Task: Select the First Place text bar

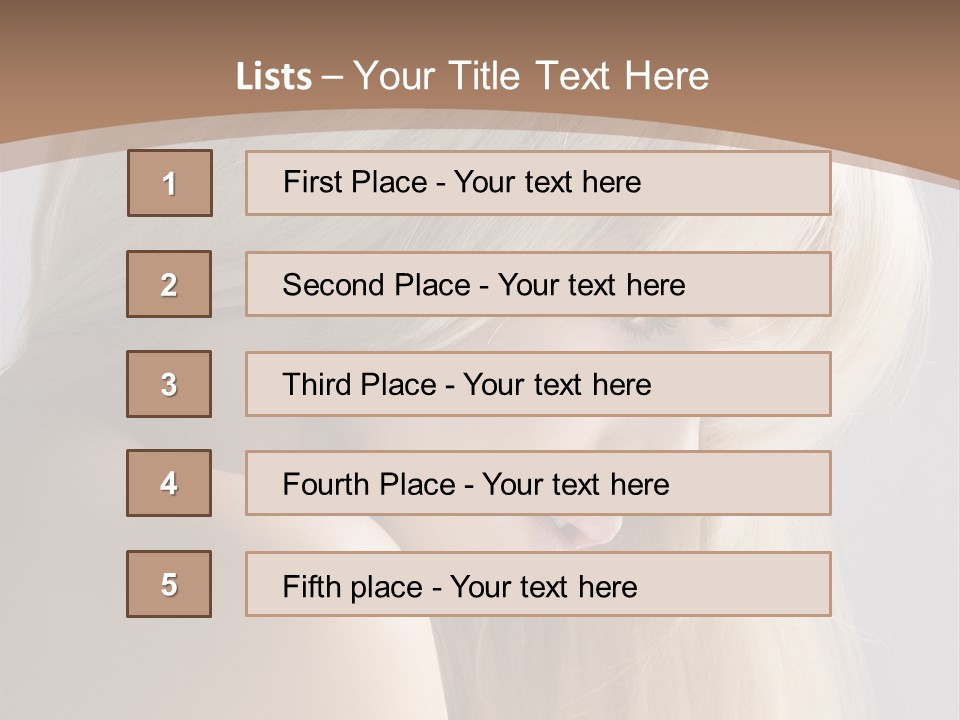Action: [538, 183]
